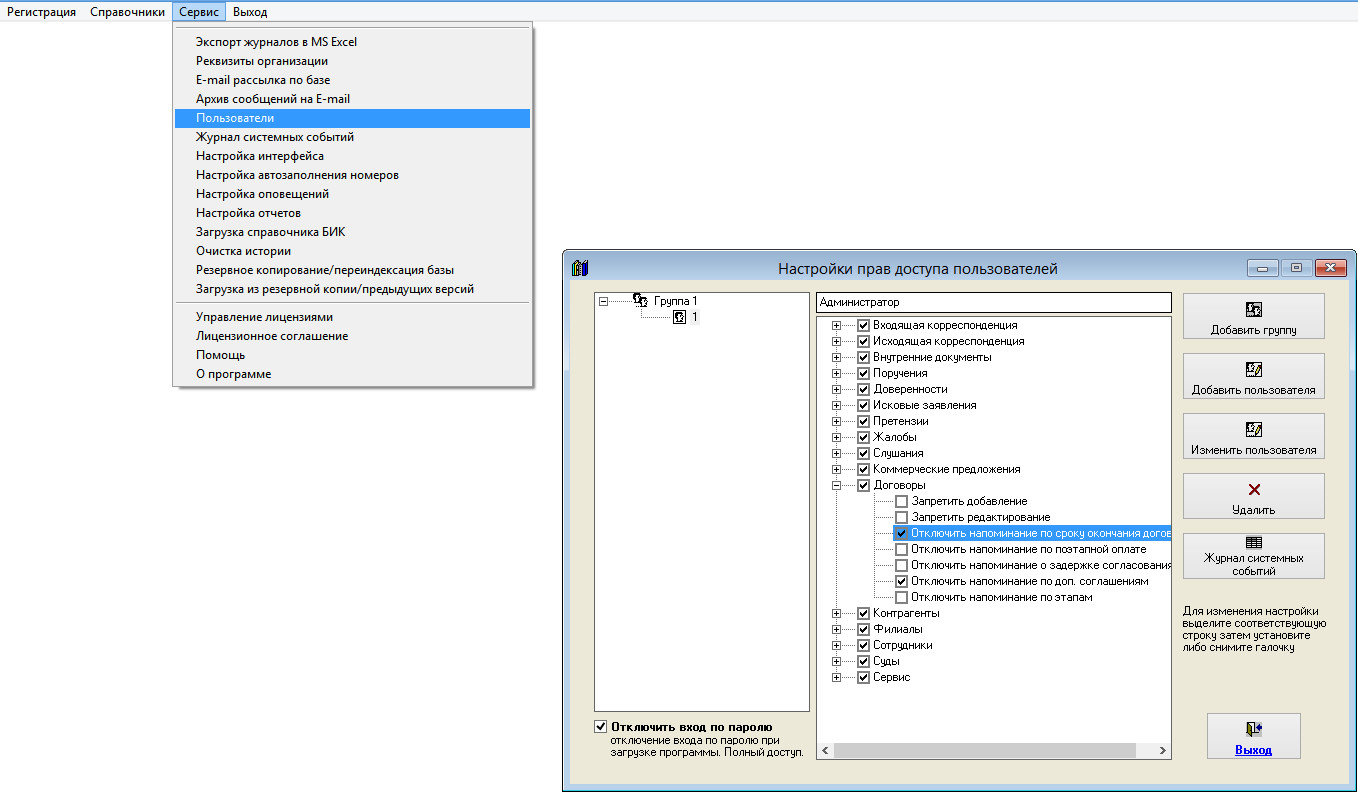Image resolution: width=1358 pixels, height=794 pixels.
Task: Check the Запретить добавление checkbox
Action: 902,501
